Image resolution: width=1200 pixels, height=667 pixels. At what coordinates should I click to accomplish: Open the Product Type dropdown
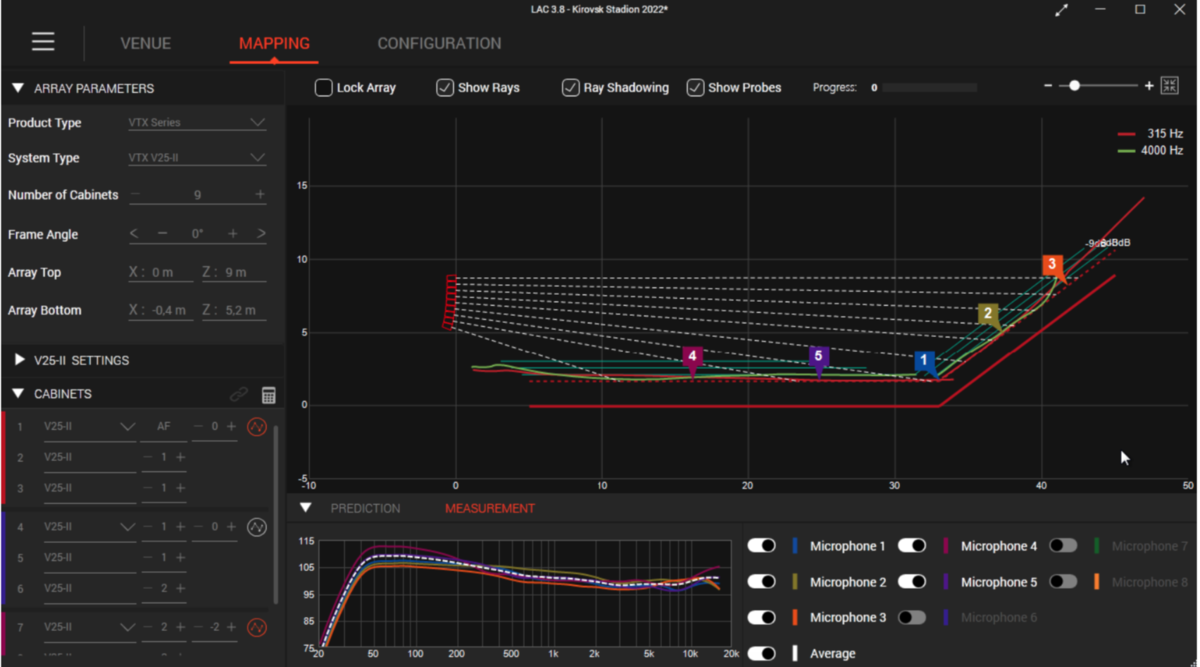(x=197, y=123)
